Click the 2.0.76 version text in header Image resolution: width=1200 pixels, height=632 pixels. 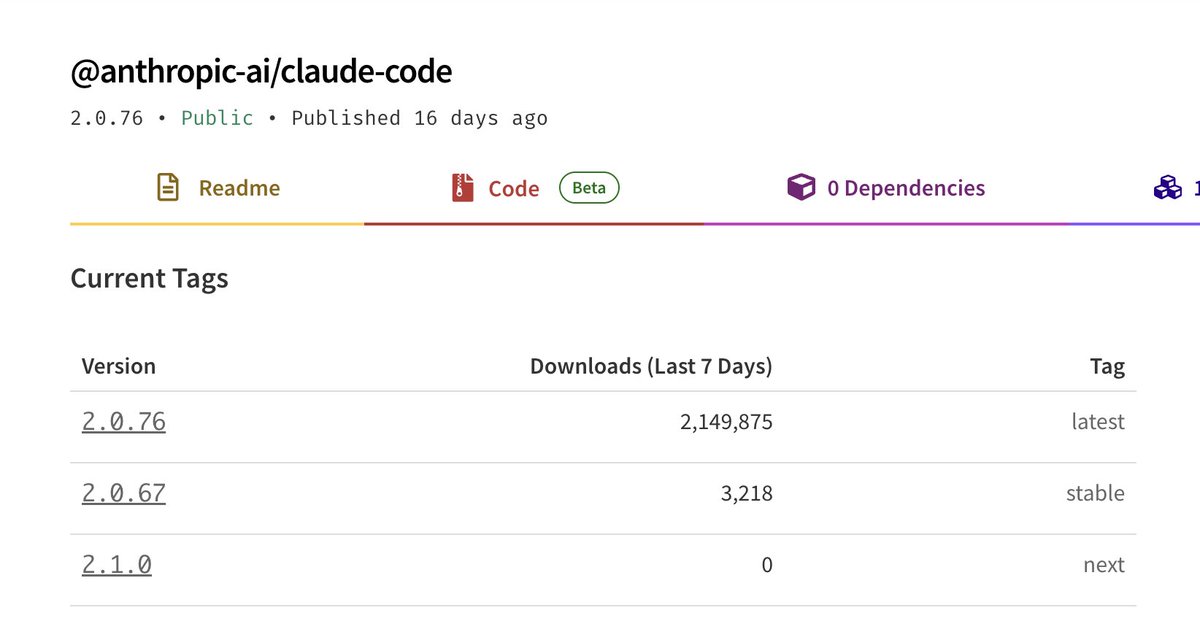[x=106, y=118]
